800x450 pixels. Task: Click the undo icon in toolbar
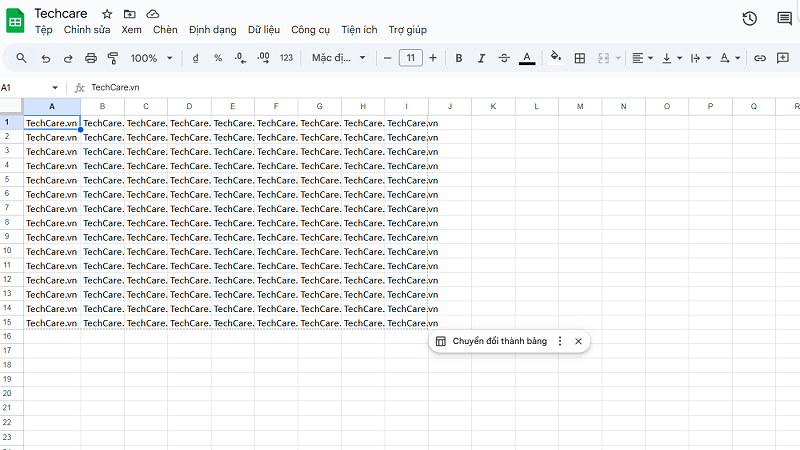(45, 58)
